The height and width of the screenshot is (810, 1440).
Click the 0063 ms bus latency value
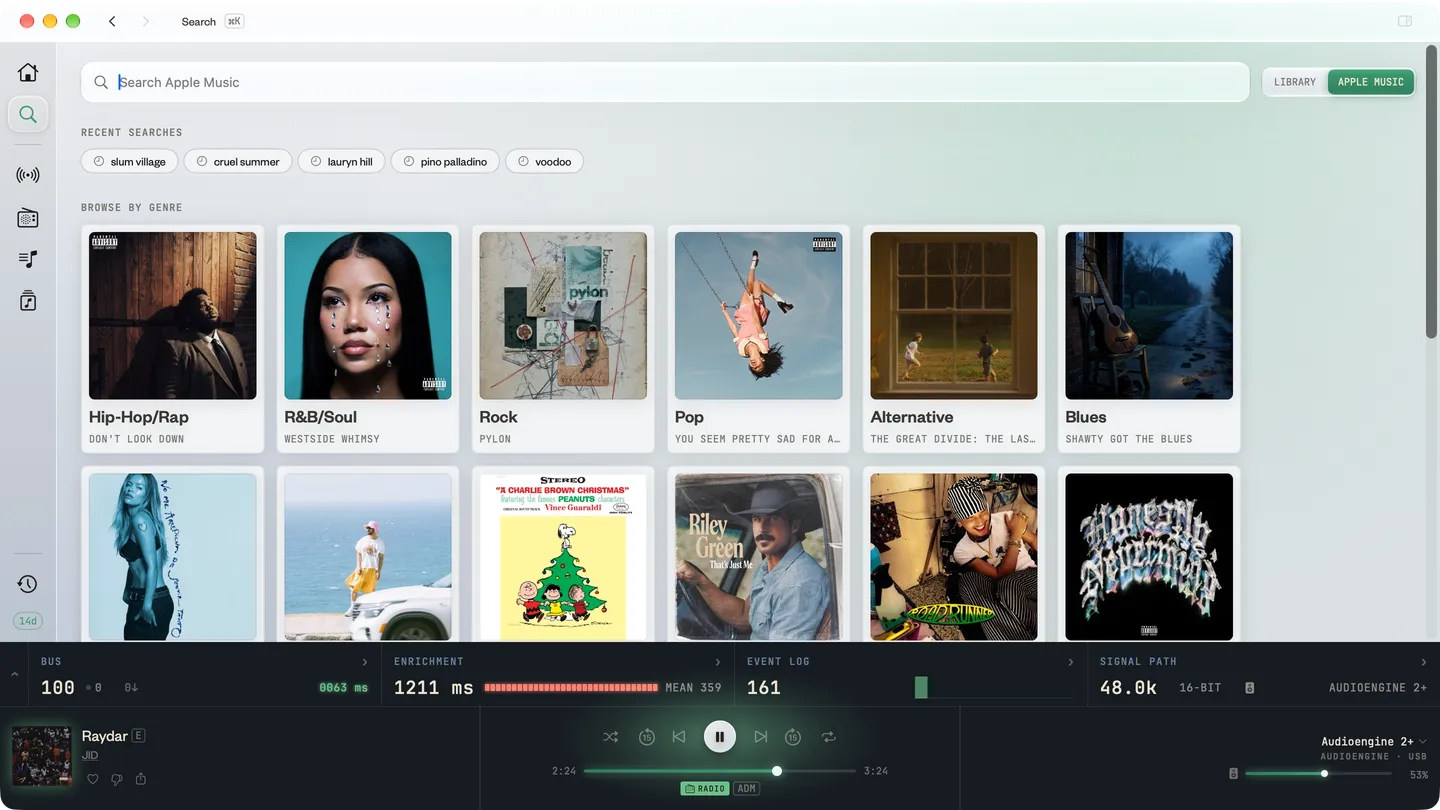[x=344, y=688]
